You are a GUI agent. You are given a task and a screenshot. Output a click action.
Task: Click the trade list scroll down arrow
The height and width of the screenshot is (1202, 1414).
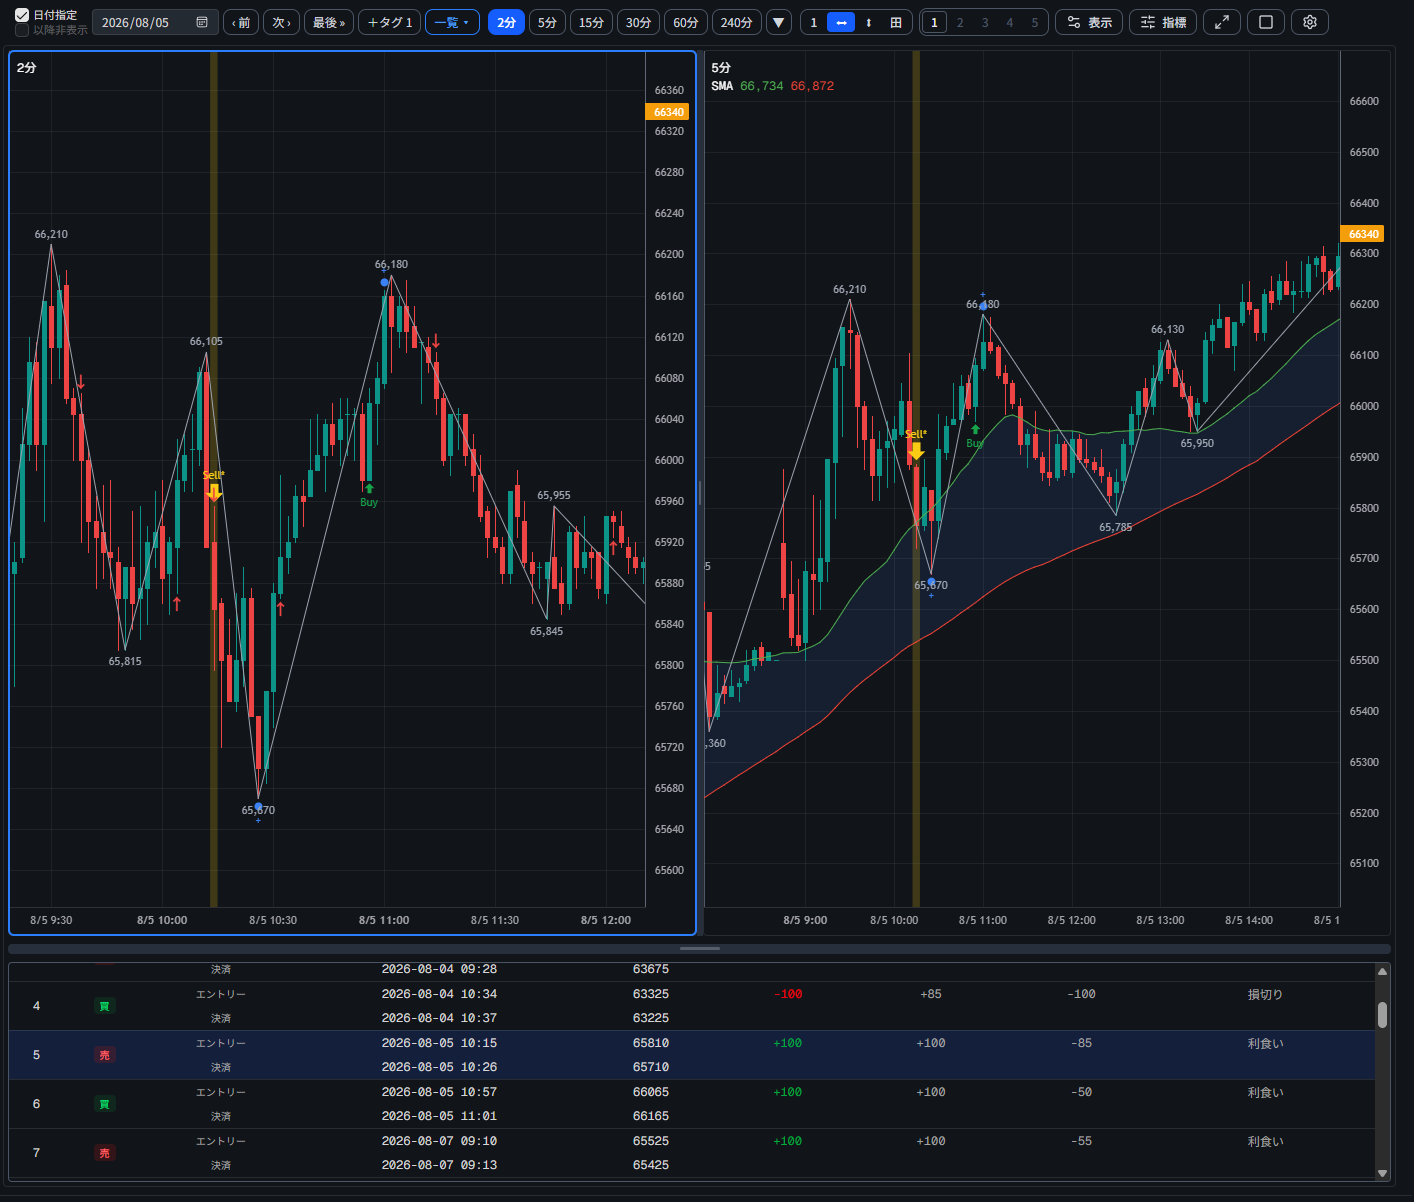[x=1382, y=1173]
